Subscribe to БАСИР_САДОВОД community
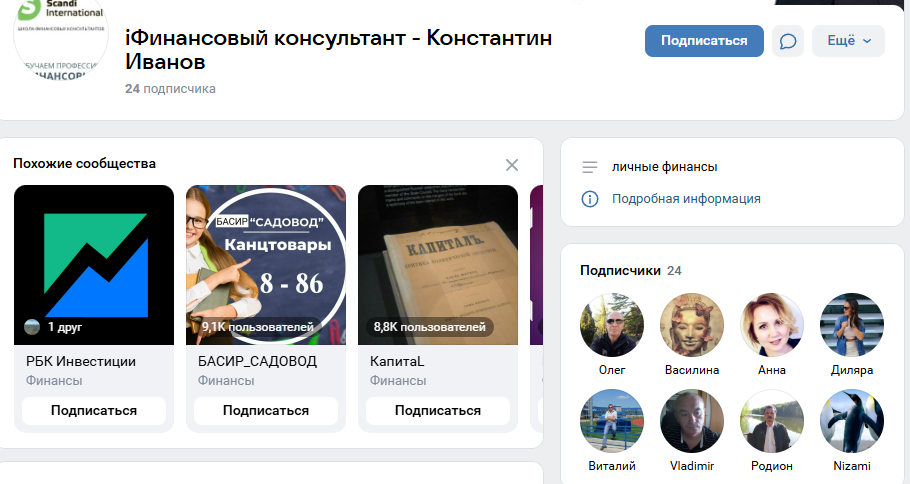The image size is (910, 484). point(266,411)
